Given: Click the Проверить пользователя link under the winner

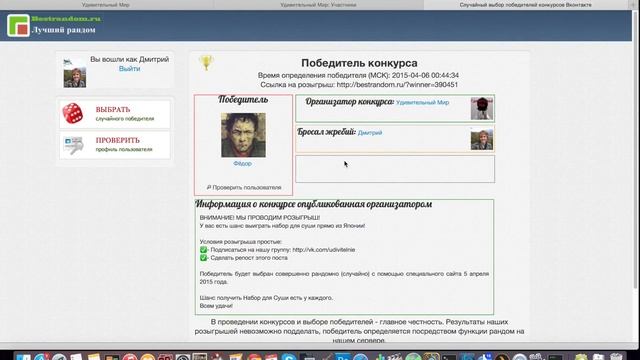Looking at the screenshot, I should [244, 187].
